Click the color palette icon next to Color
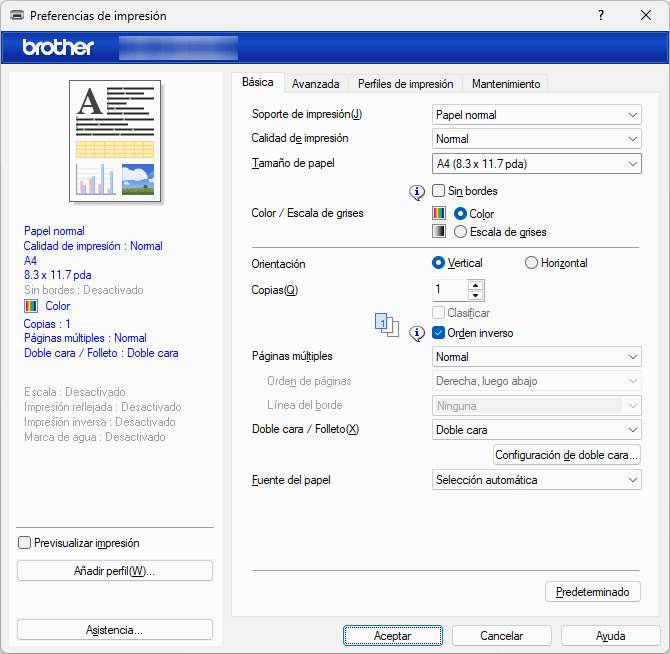 pyautogui.click(x=438, y=213)
